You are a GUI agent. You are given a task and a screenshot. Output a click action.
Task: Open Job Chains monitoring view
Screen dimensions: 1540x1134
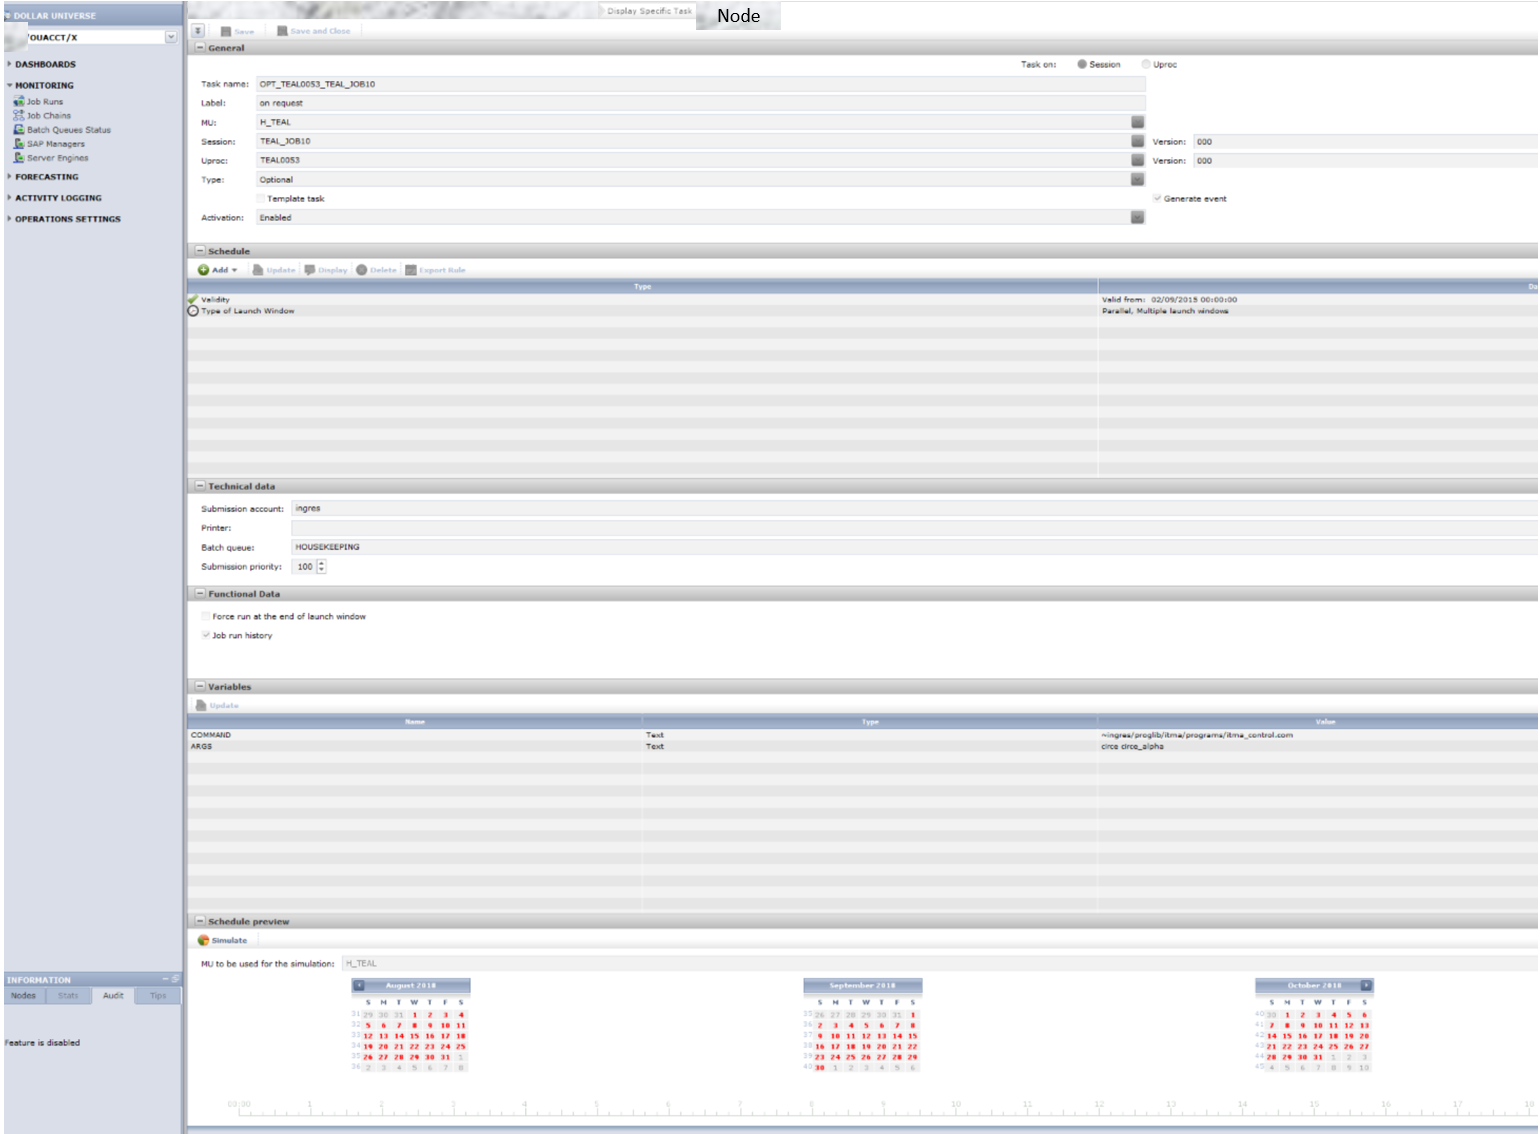point(48,116)
